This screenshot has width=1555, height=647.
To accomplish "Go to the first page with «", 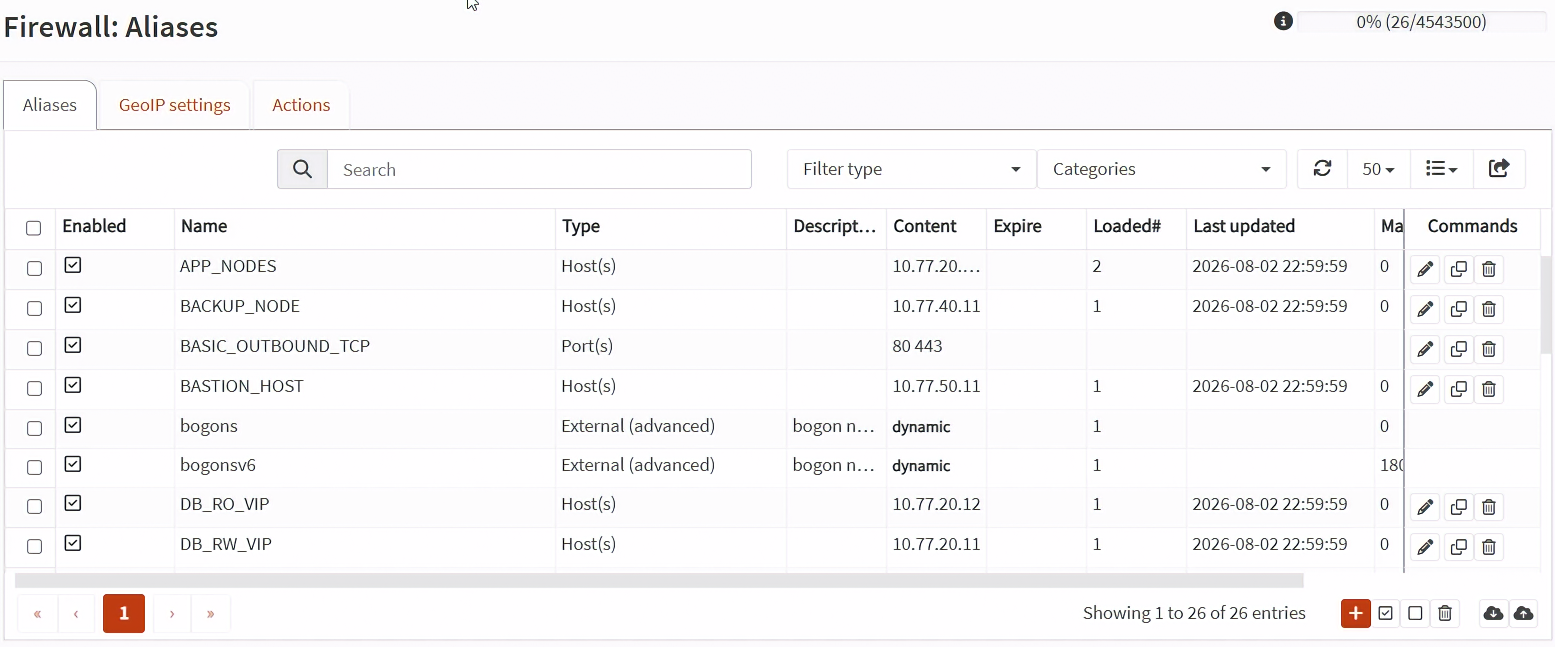I will tap(38, 613).
